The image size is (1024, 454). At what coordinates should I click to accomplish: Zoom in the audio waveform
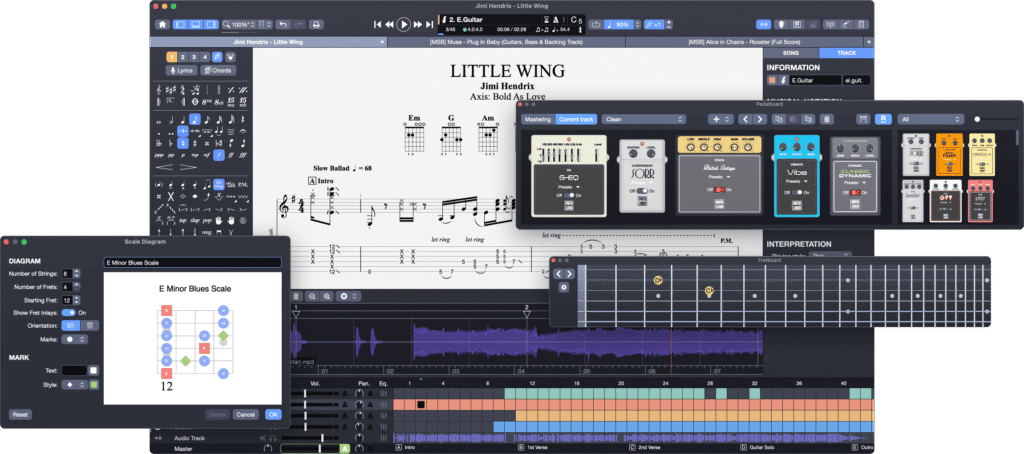pos(327,296)
